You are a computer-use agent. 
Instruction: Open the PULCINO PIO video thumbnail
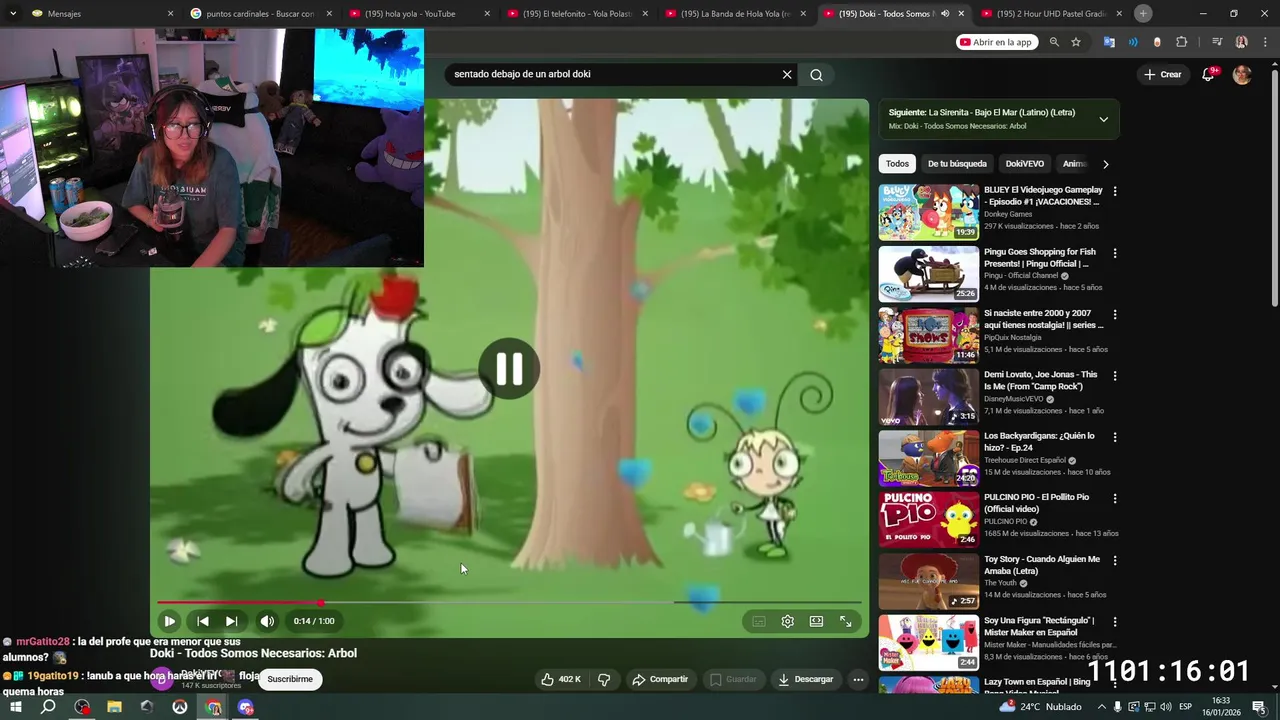929,518
